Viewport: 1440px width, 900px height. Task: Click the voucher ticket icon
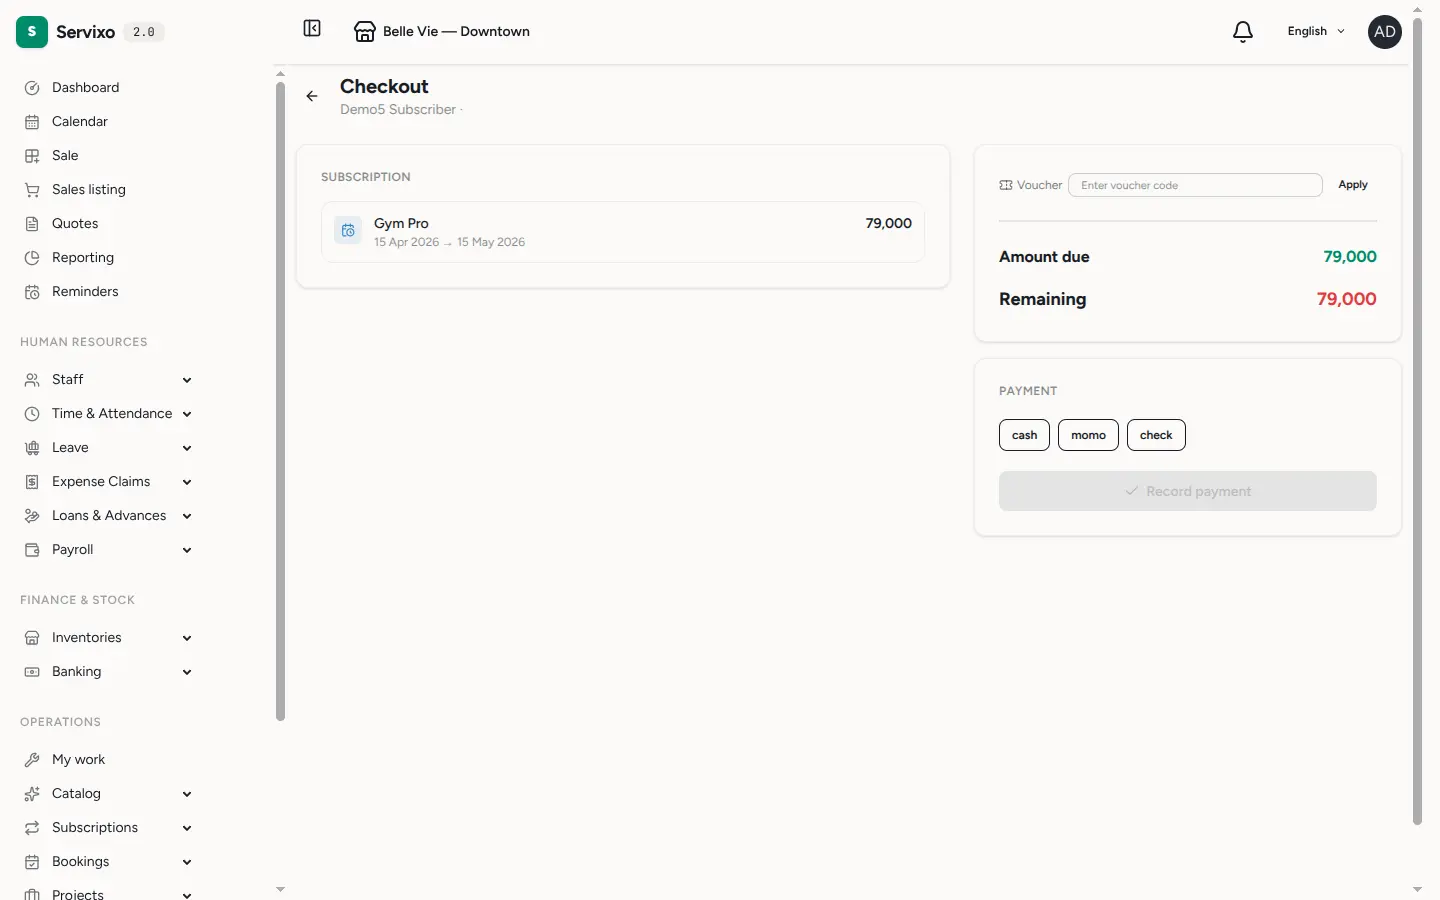point(1006,185)
